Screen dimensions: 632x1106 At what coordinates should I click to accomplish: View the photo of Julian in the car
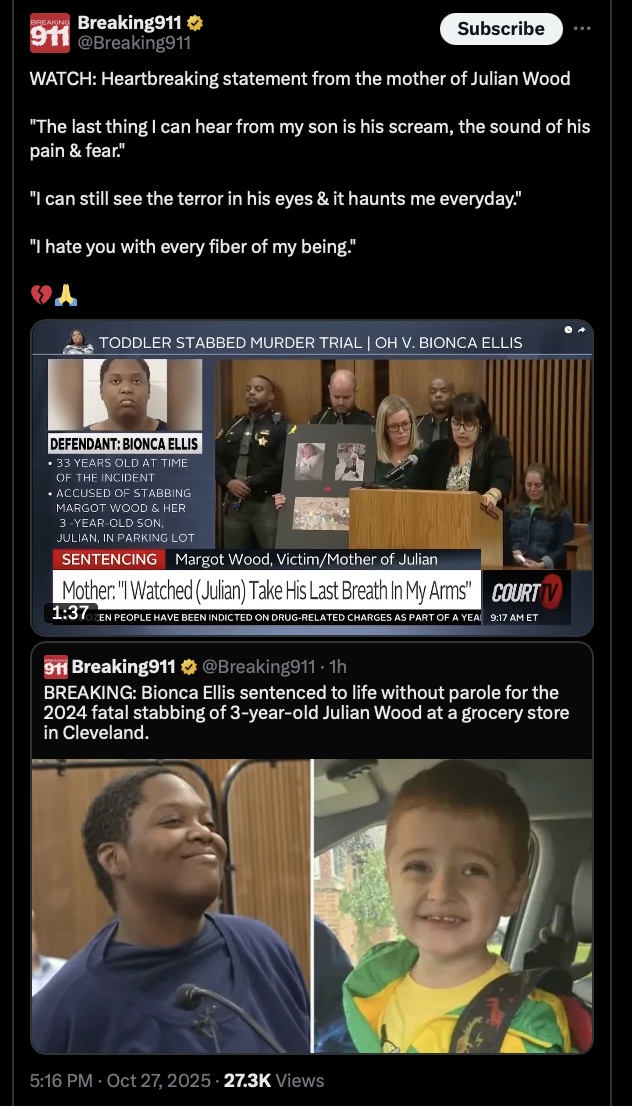coord(454,906)
